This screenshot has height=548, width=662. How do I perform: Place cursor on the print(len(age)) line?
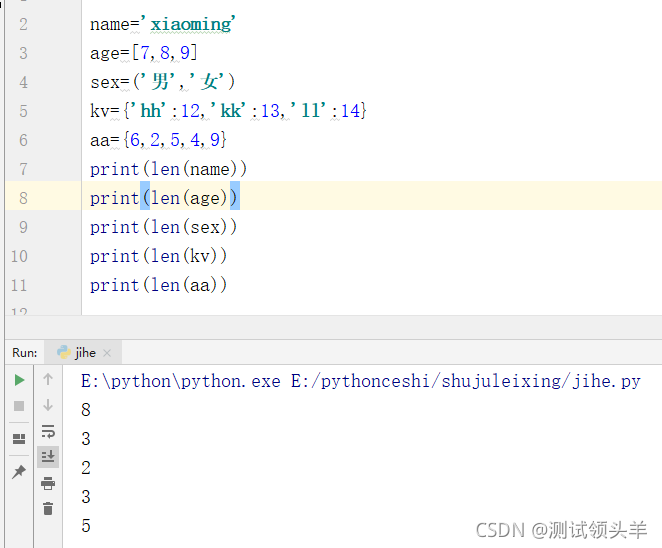[x=164, y=198]
